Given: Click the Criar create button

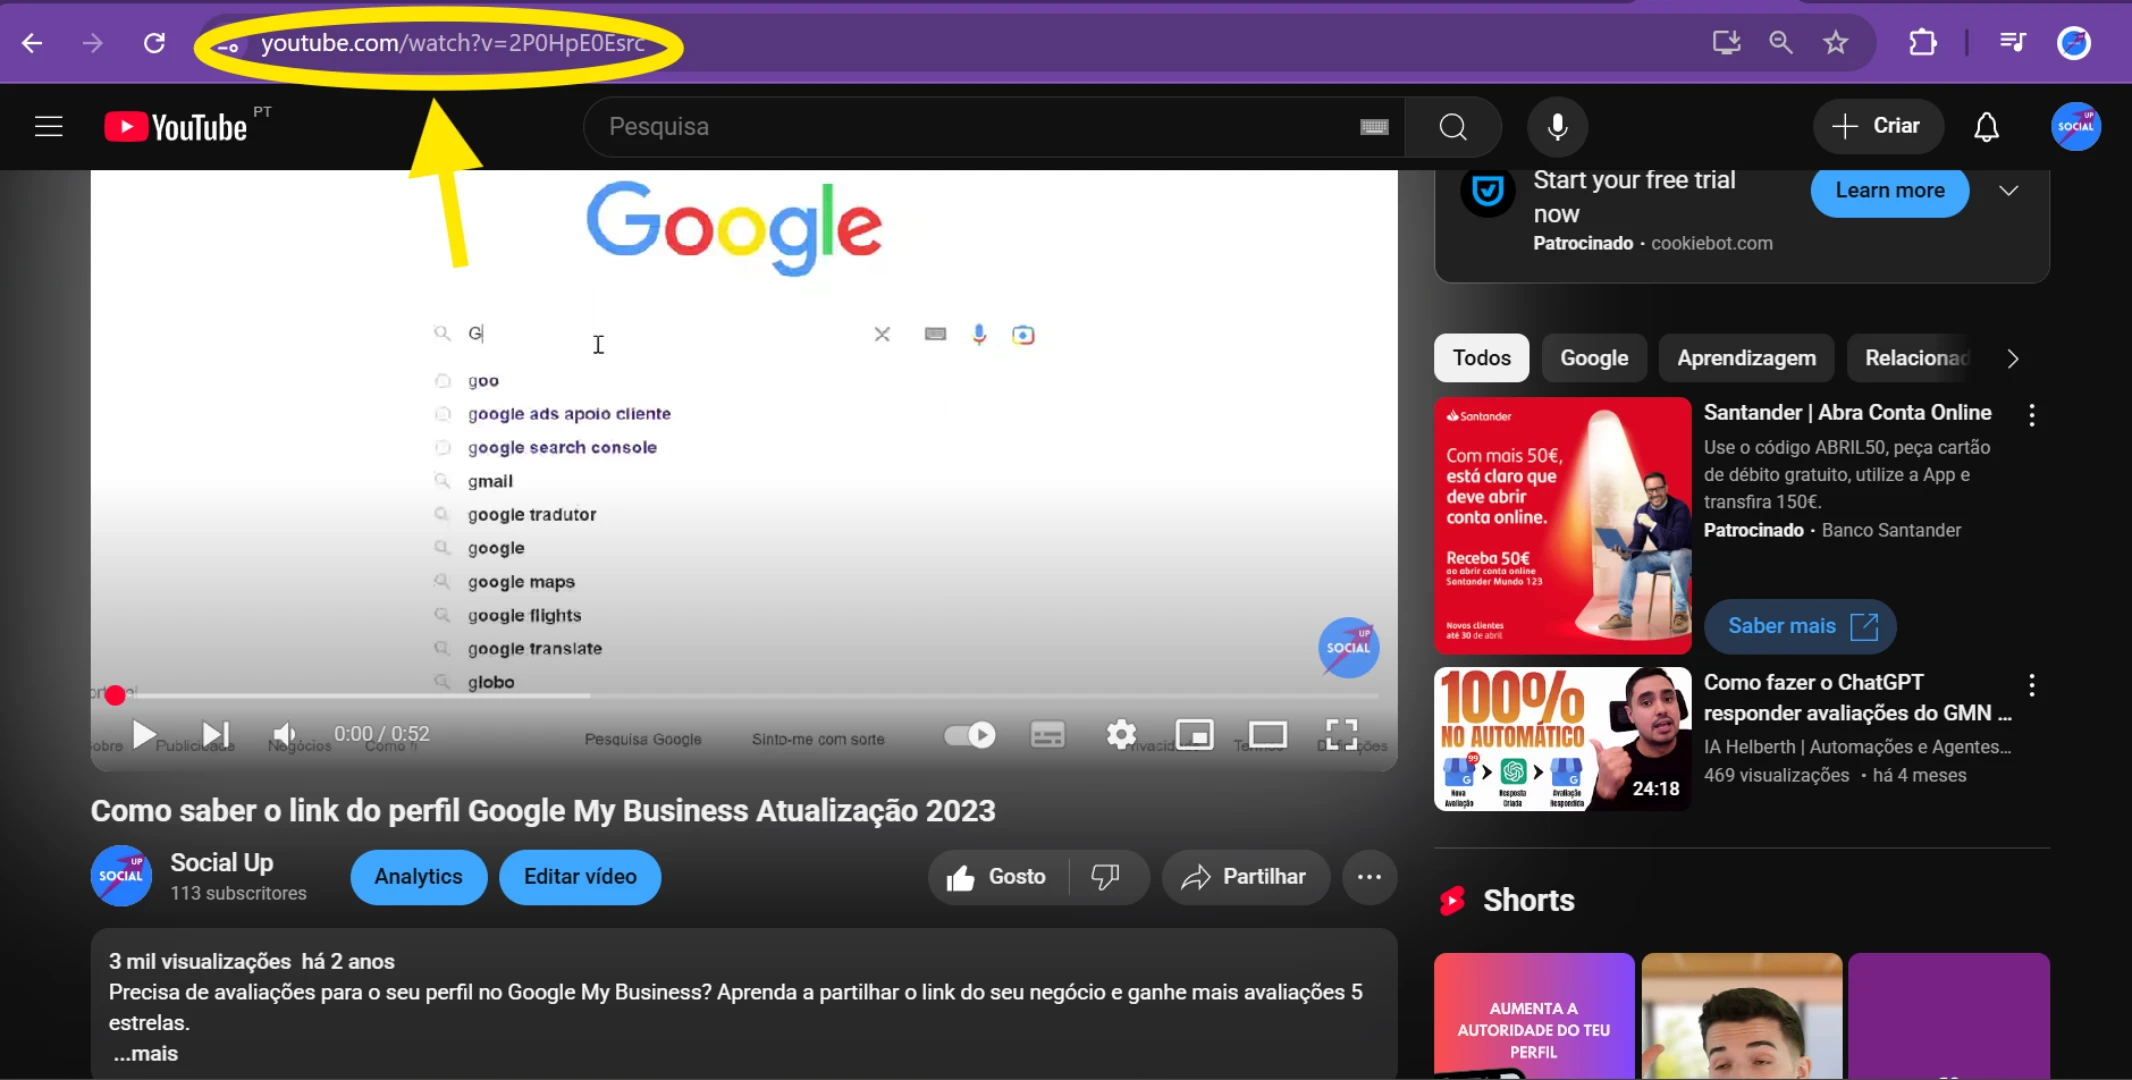Looking at the screenshot, I should (x=1877, y=126).
